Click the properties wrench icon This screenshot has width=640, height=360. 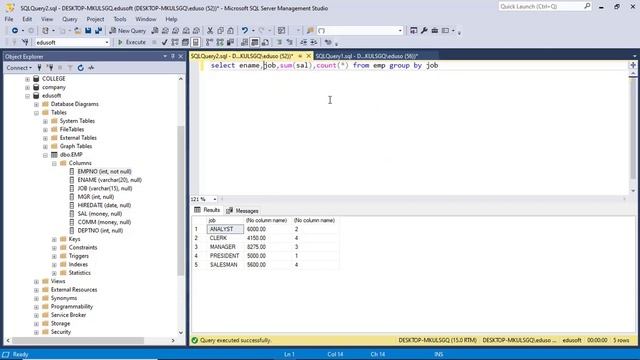424,31
